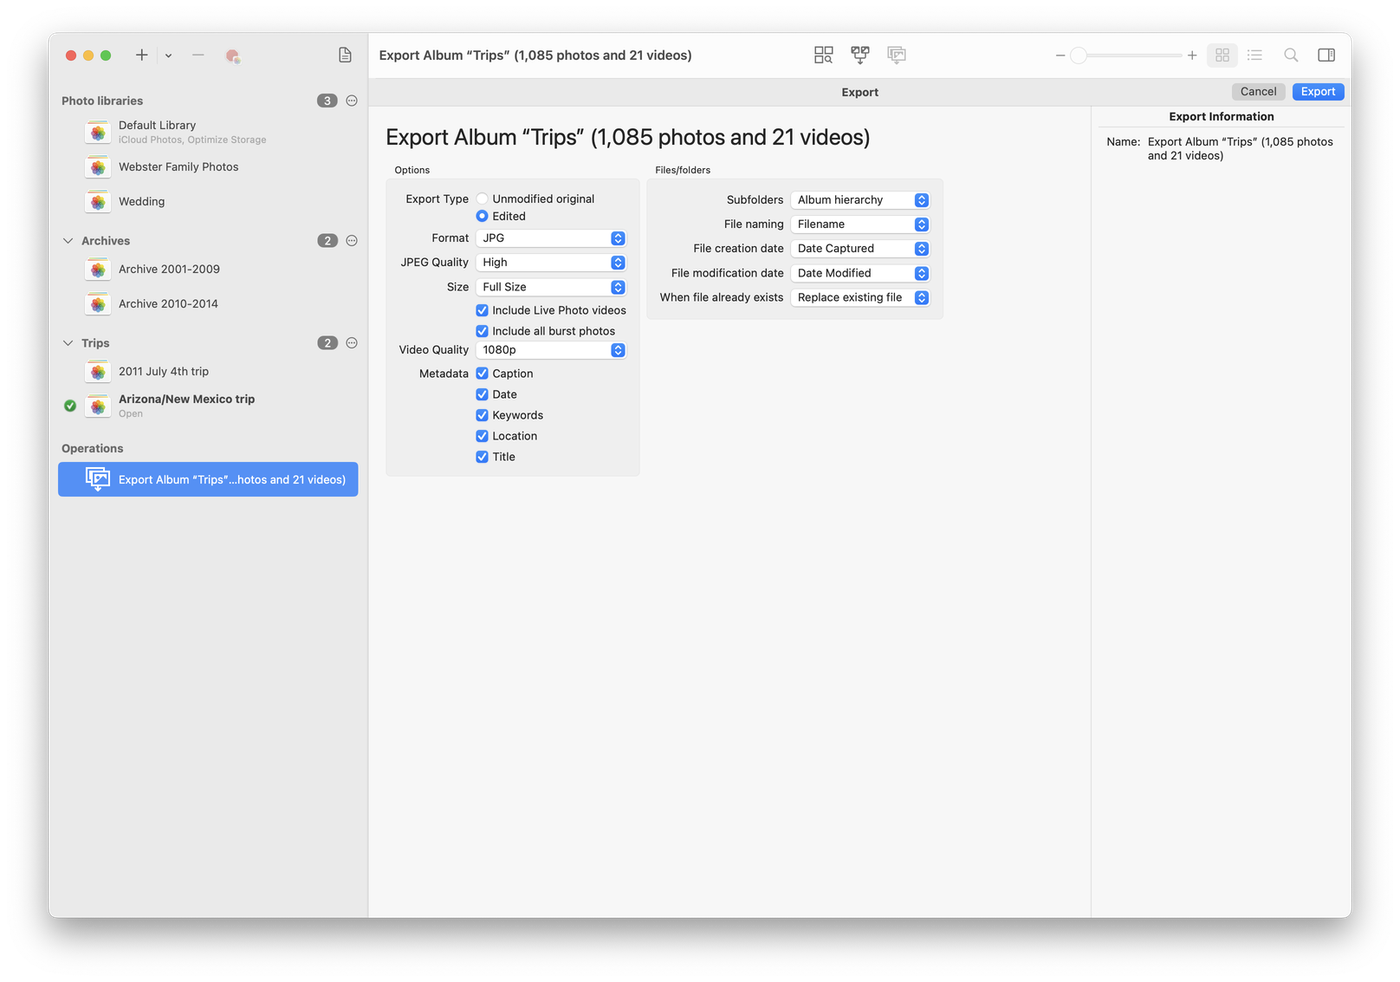The image size is (1400, 982).
Task: Click the merge libraries toolbar icon
Action: pyautogui.click(x=860, y=56)
